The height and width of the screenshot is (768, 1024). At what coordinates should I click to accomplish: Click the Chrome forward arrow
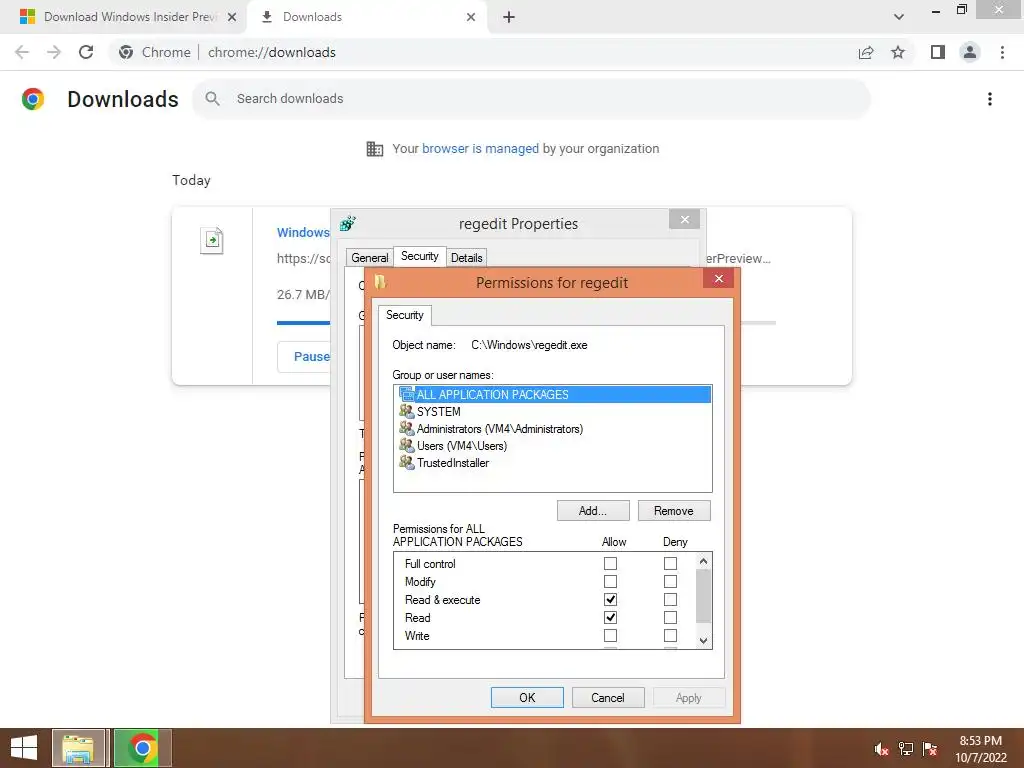point(54,52)
